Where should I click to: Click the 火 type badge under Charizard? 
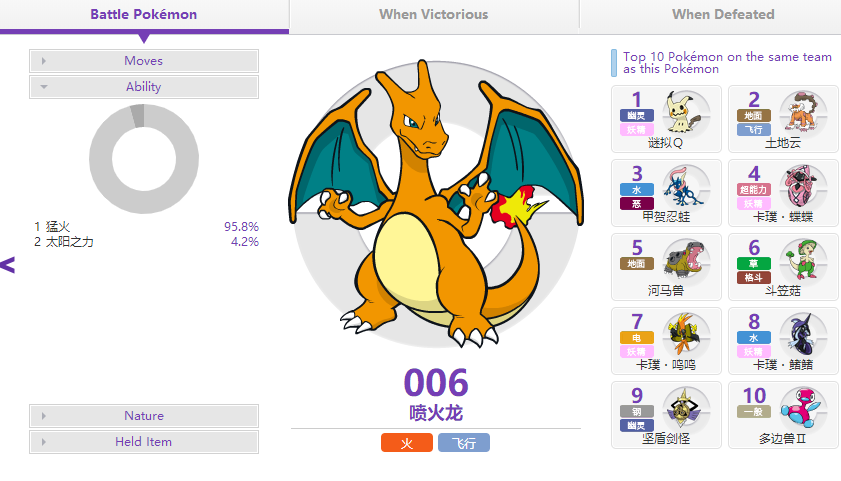tap(407, 443)
